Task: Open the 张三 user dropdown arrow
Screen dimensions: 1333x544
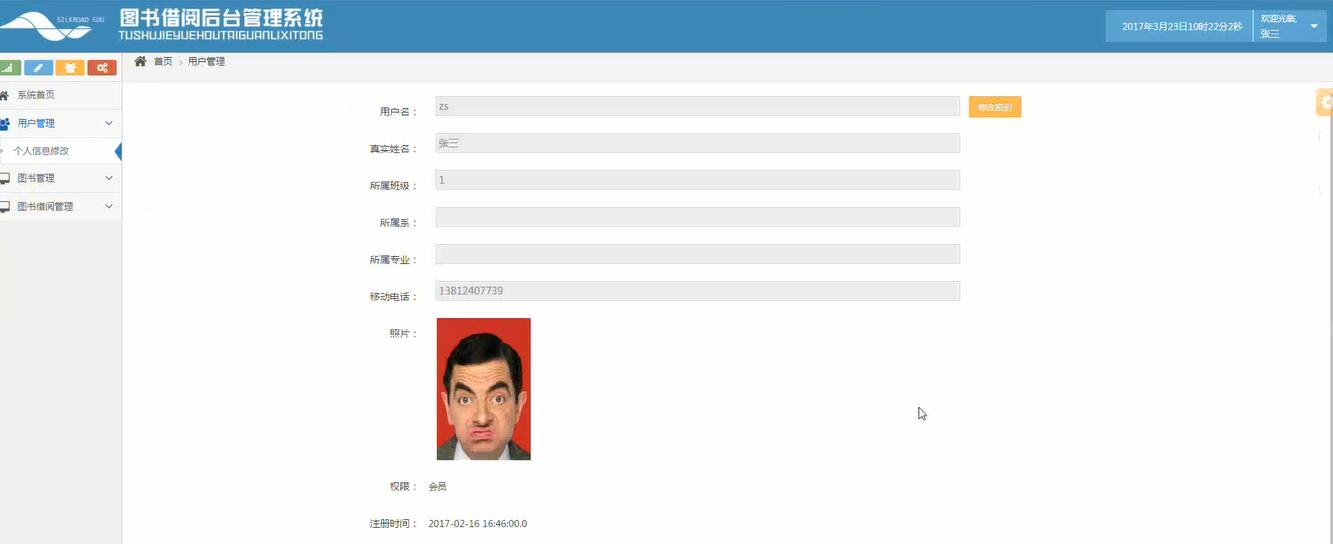Action: (x=1314, y=26)
